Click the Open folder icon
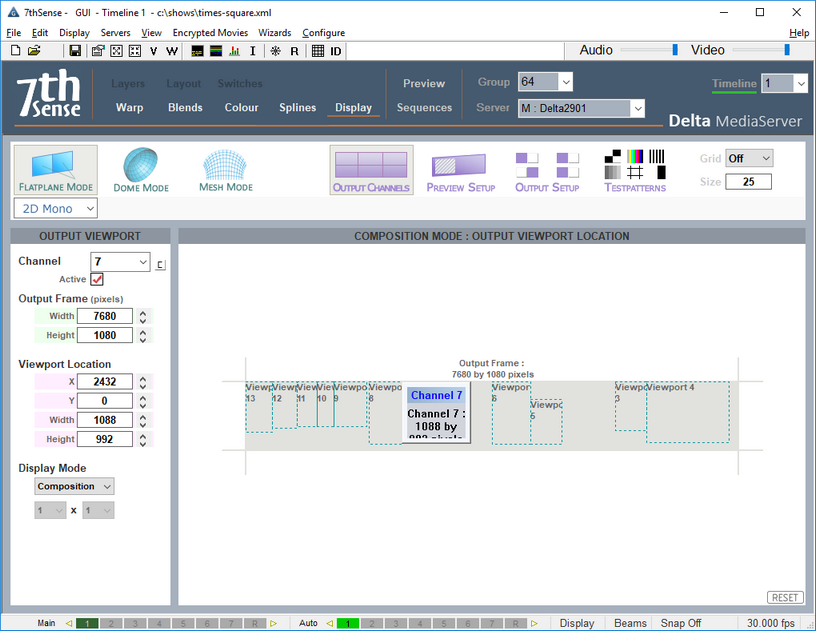This screenshot has width=816, height=631. click(34, 50)
